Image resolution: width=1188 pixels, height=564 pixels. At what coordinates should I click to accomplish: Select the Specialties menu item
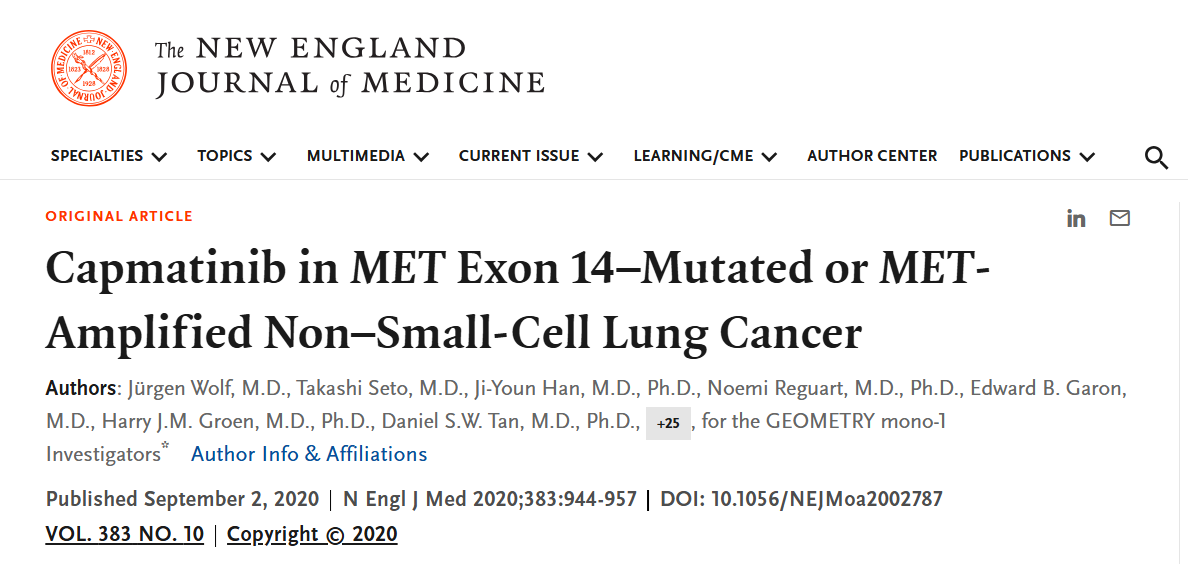[97, 156]
